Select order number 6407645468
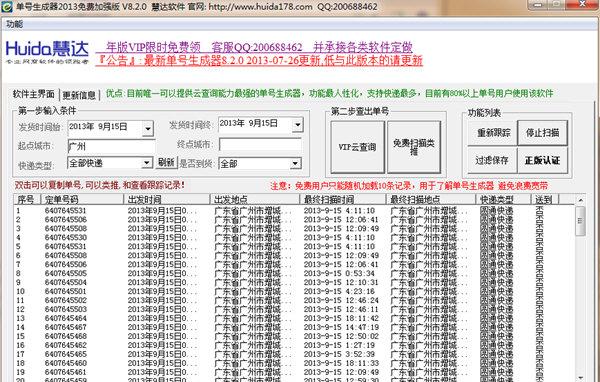600x382 pixels. coord(66,336)
